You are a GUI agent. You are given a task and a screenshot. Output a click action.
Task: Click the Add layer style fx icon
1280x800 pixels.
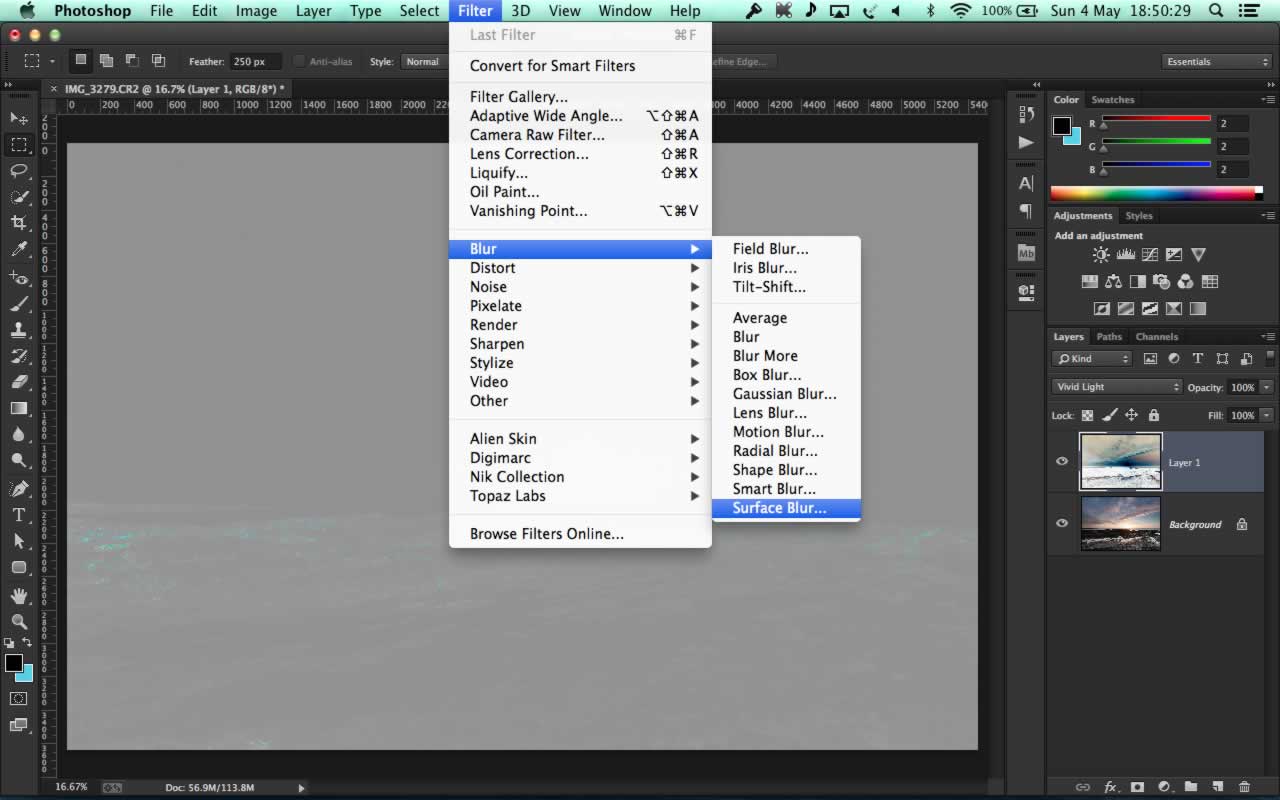click(x=1110, y=787)
